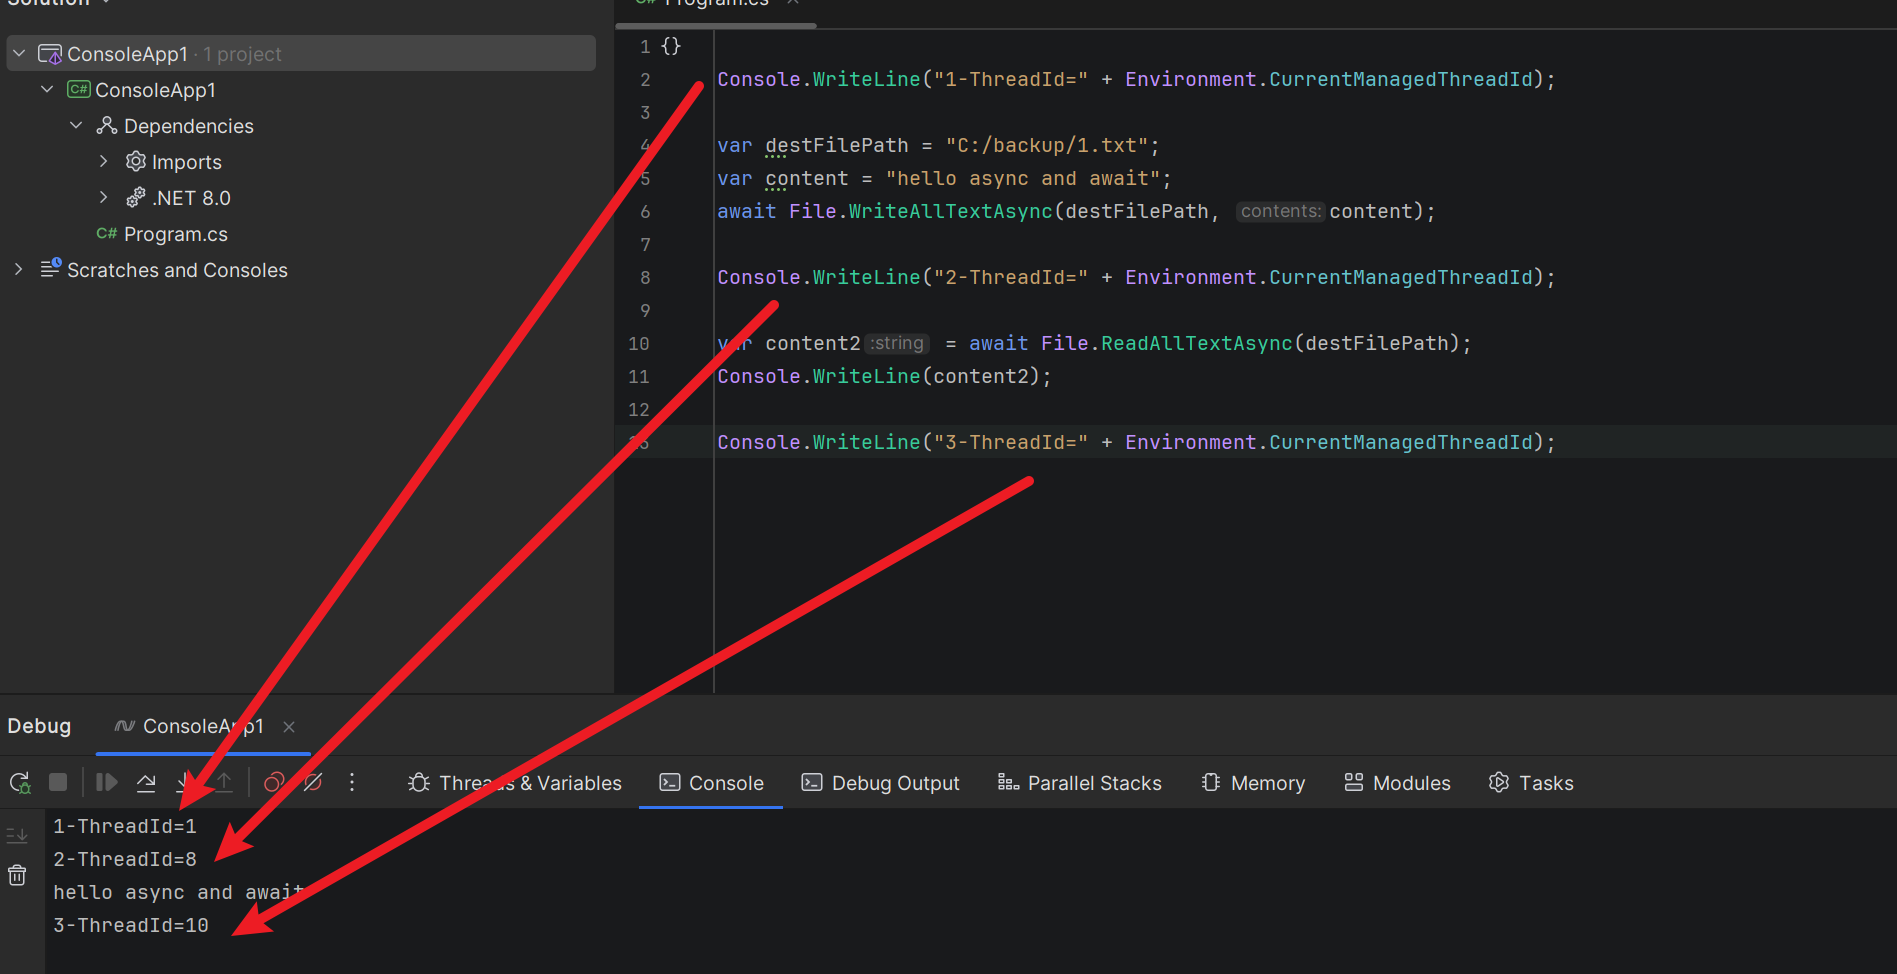Open the Parallel Stacks tab
This screenshot has height=974, width=1897.
tap(1079, 783)
